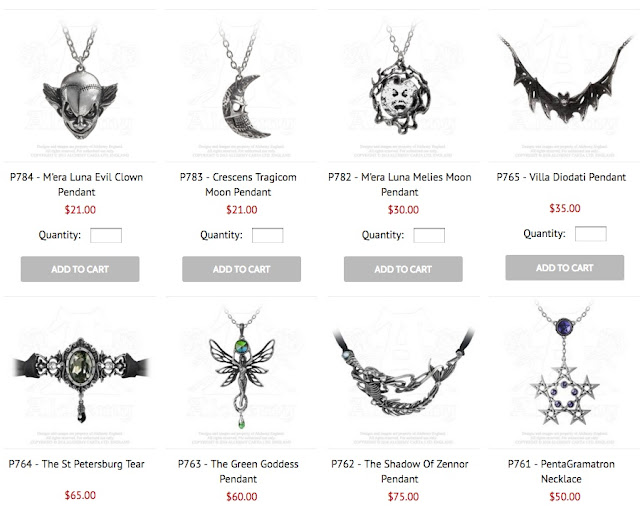This screenshot has height=509, width=640.
Task: Focus the quantity box for P765
Action: 591,234
